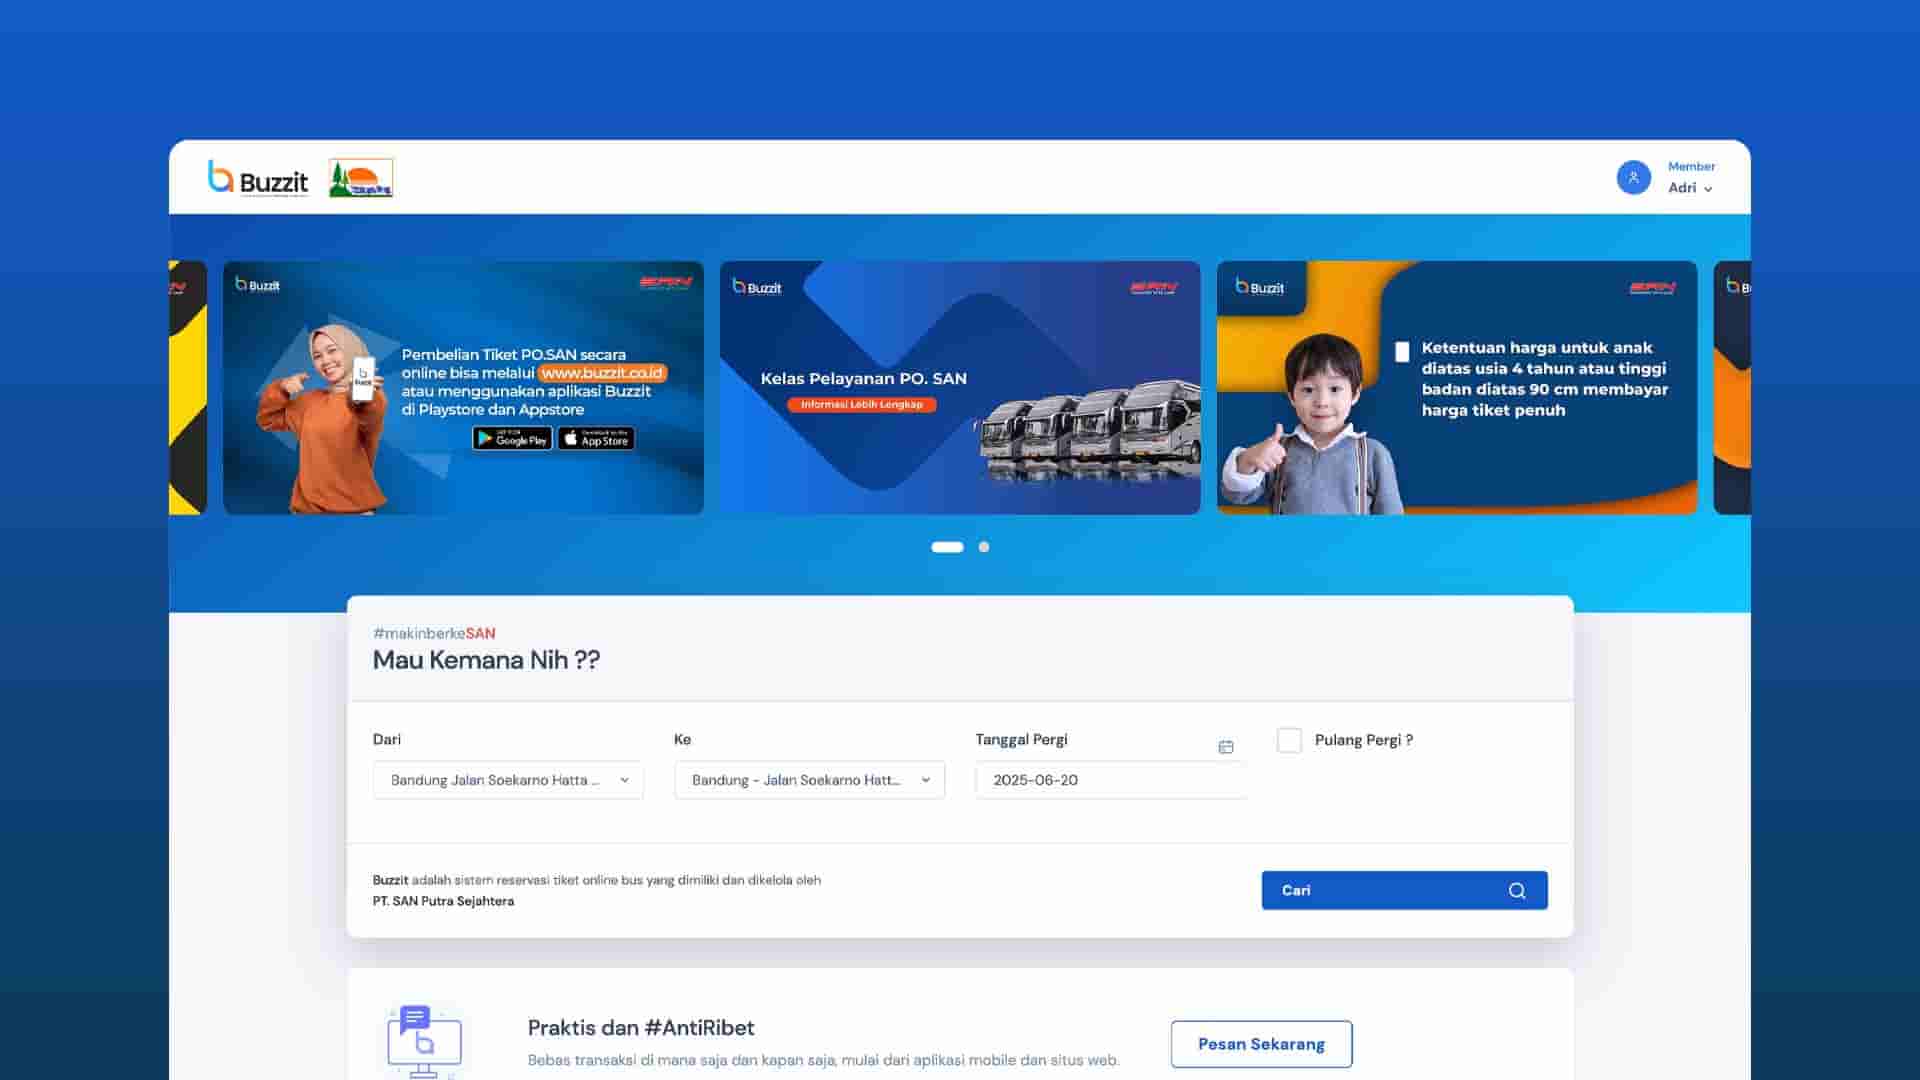This screenshot has height=1080, width=1920.
Task: Click the Buzzit logo in header
Action: 258,178
